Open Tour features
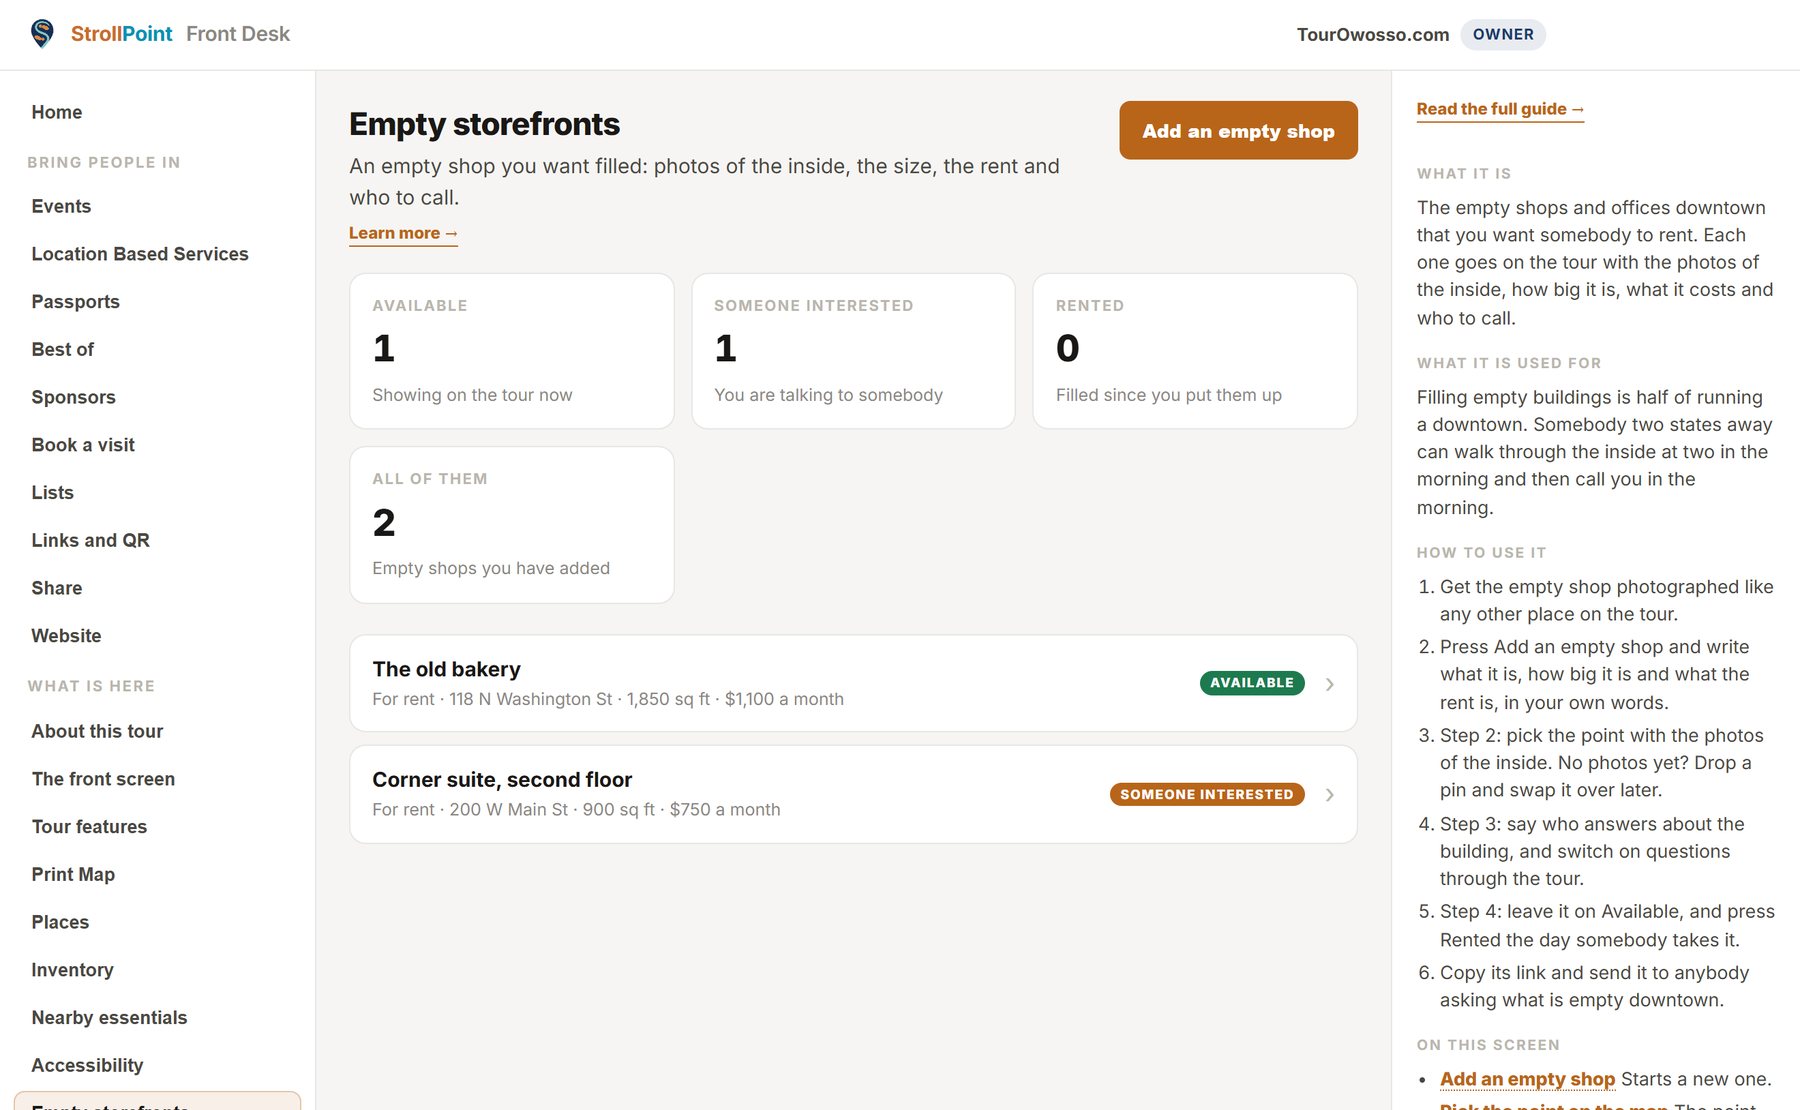The width and height of the screenshot is (1800, 1110). [89, 827]
